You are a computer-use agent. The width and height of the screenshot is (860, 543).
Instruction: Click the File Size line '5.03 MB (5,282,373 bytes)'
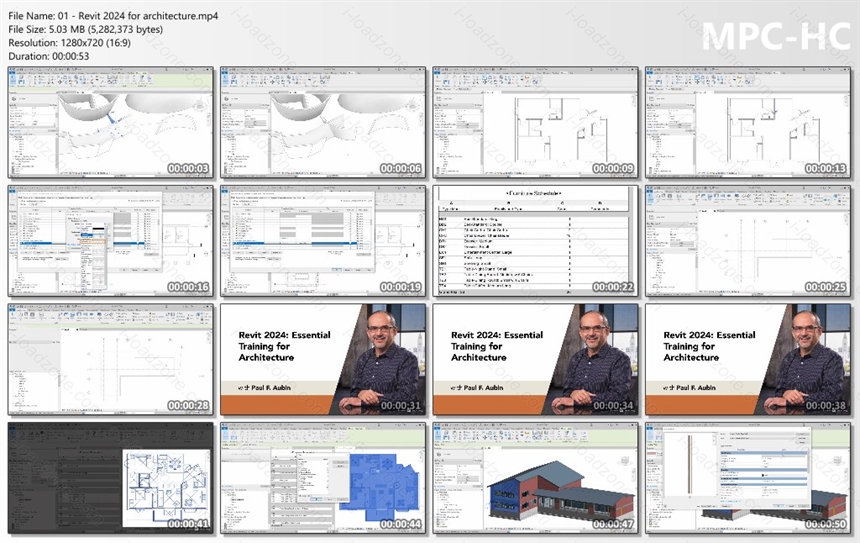[86, 30]
